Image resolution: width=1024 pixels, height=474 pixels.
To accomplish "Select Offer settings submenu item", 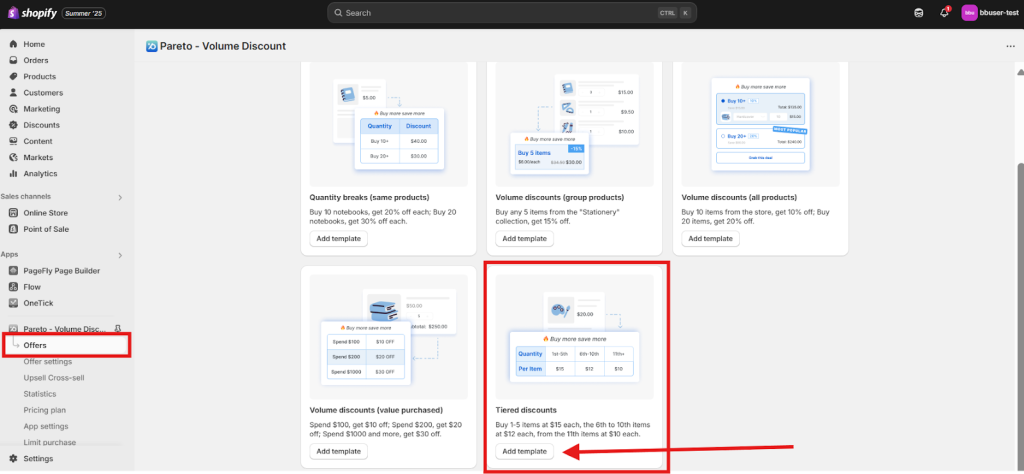I will tap(48, 361).
